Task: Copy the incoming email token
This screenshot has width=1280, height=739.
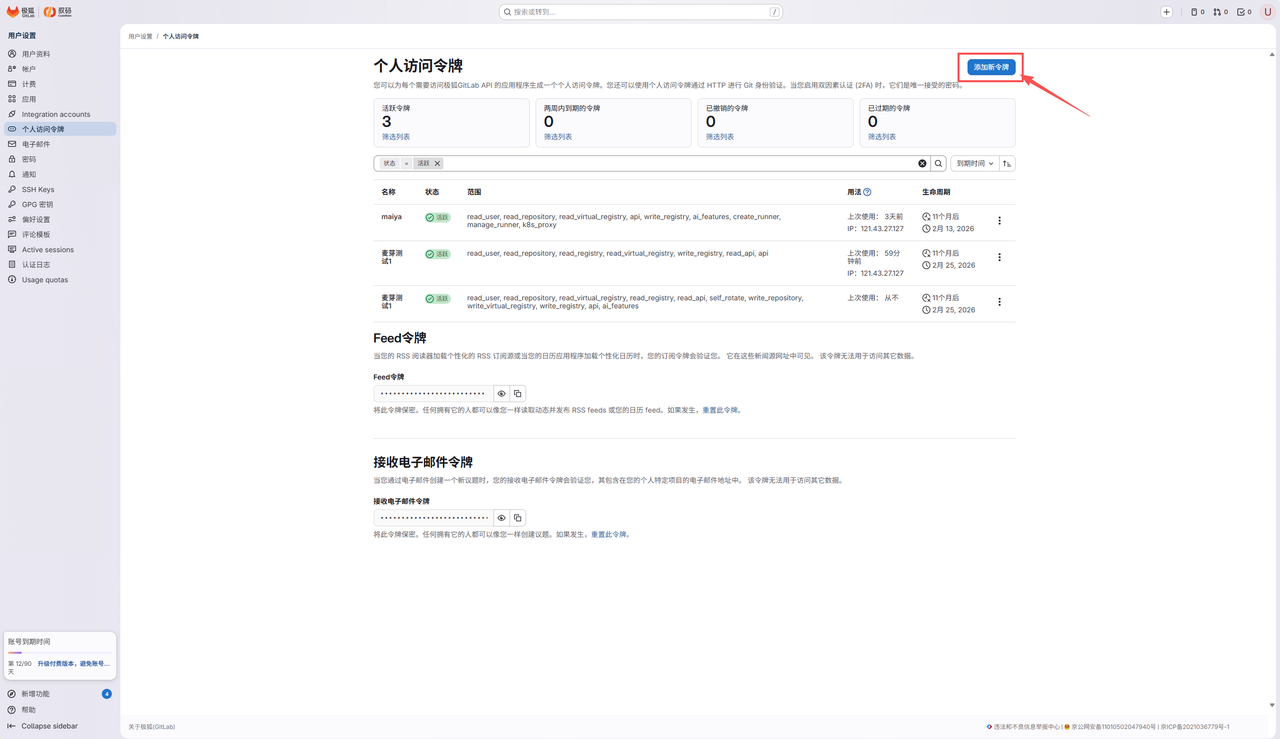Action: [517, 518]
